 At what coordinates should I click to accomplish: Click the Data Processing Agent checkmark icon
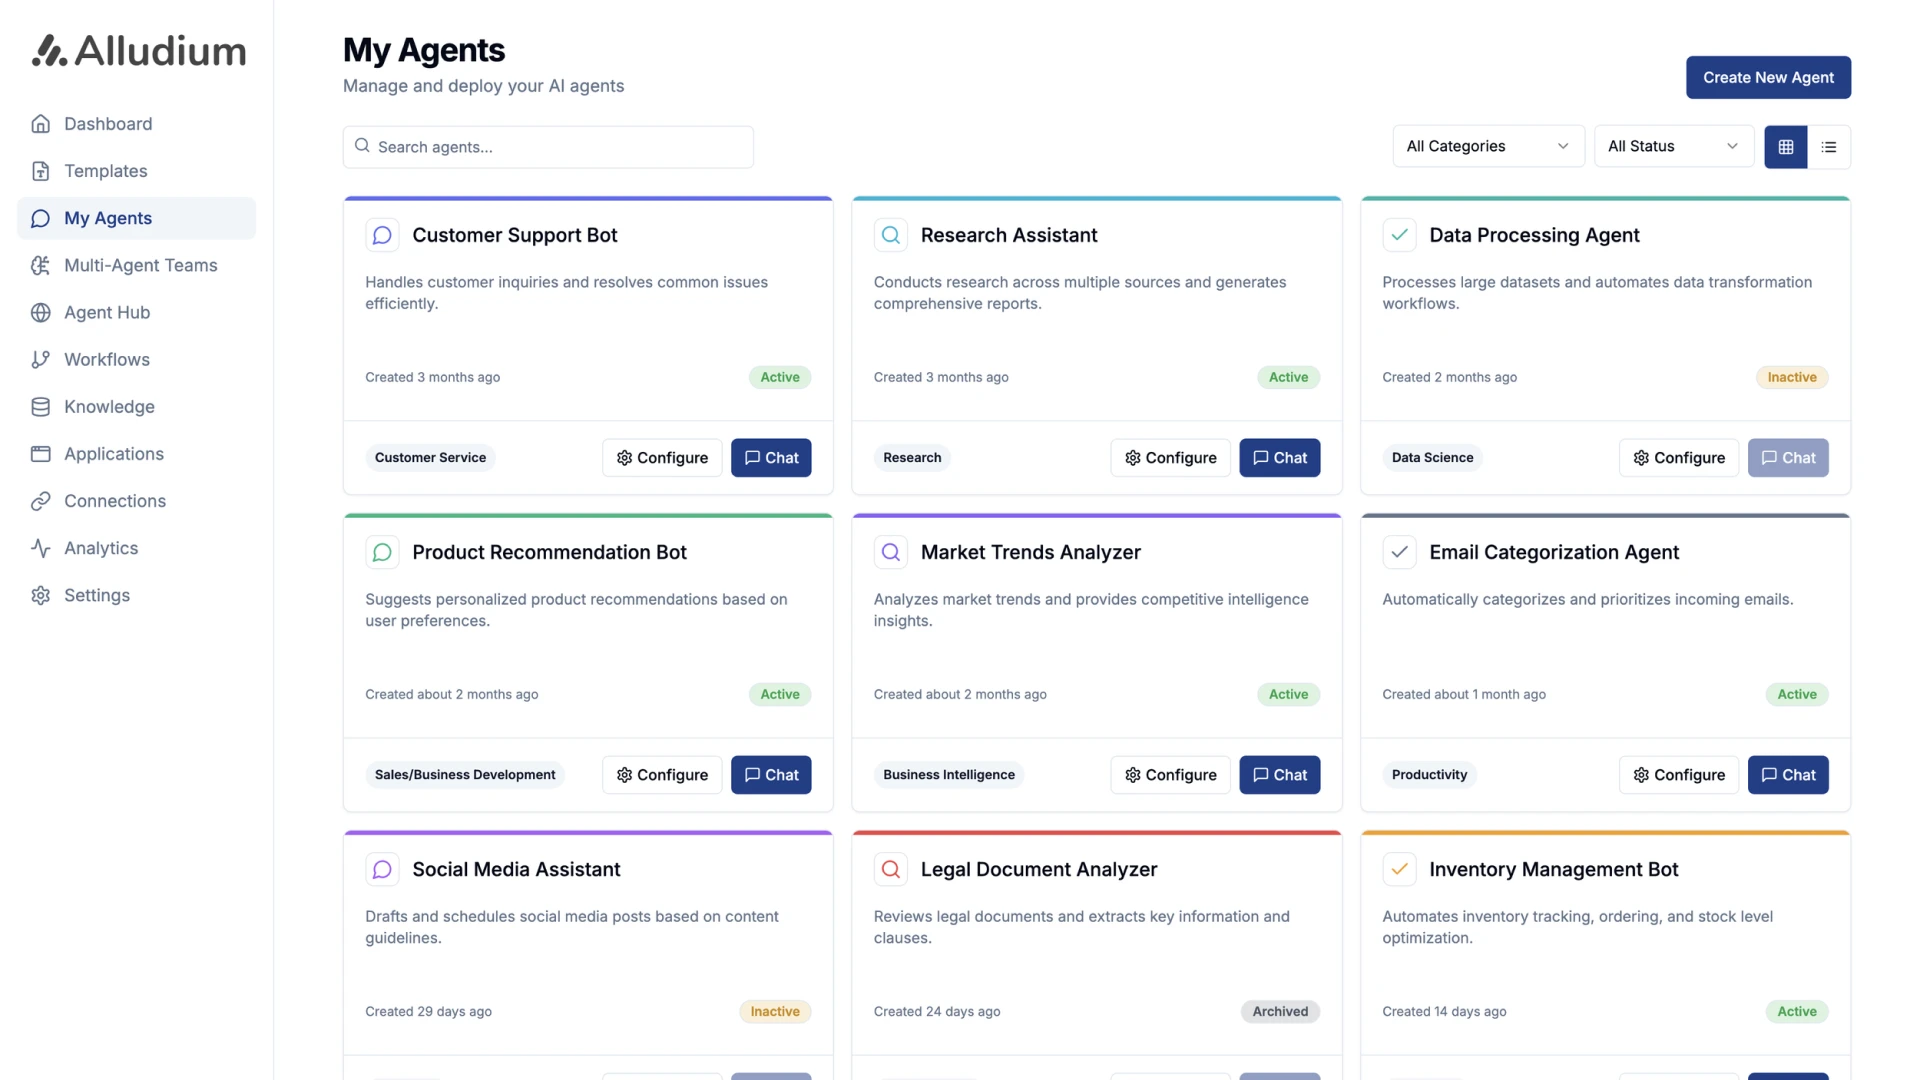click(1399, 235)
